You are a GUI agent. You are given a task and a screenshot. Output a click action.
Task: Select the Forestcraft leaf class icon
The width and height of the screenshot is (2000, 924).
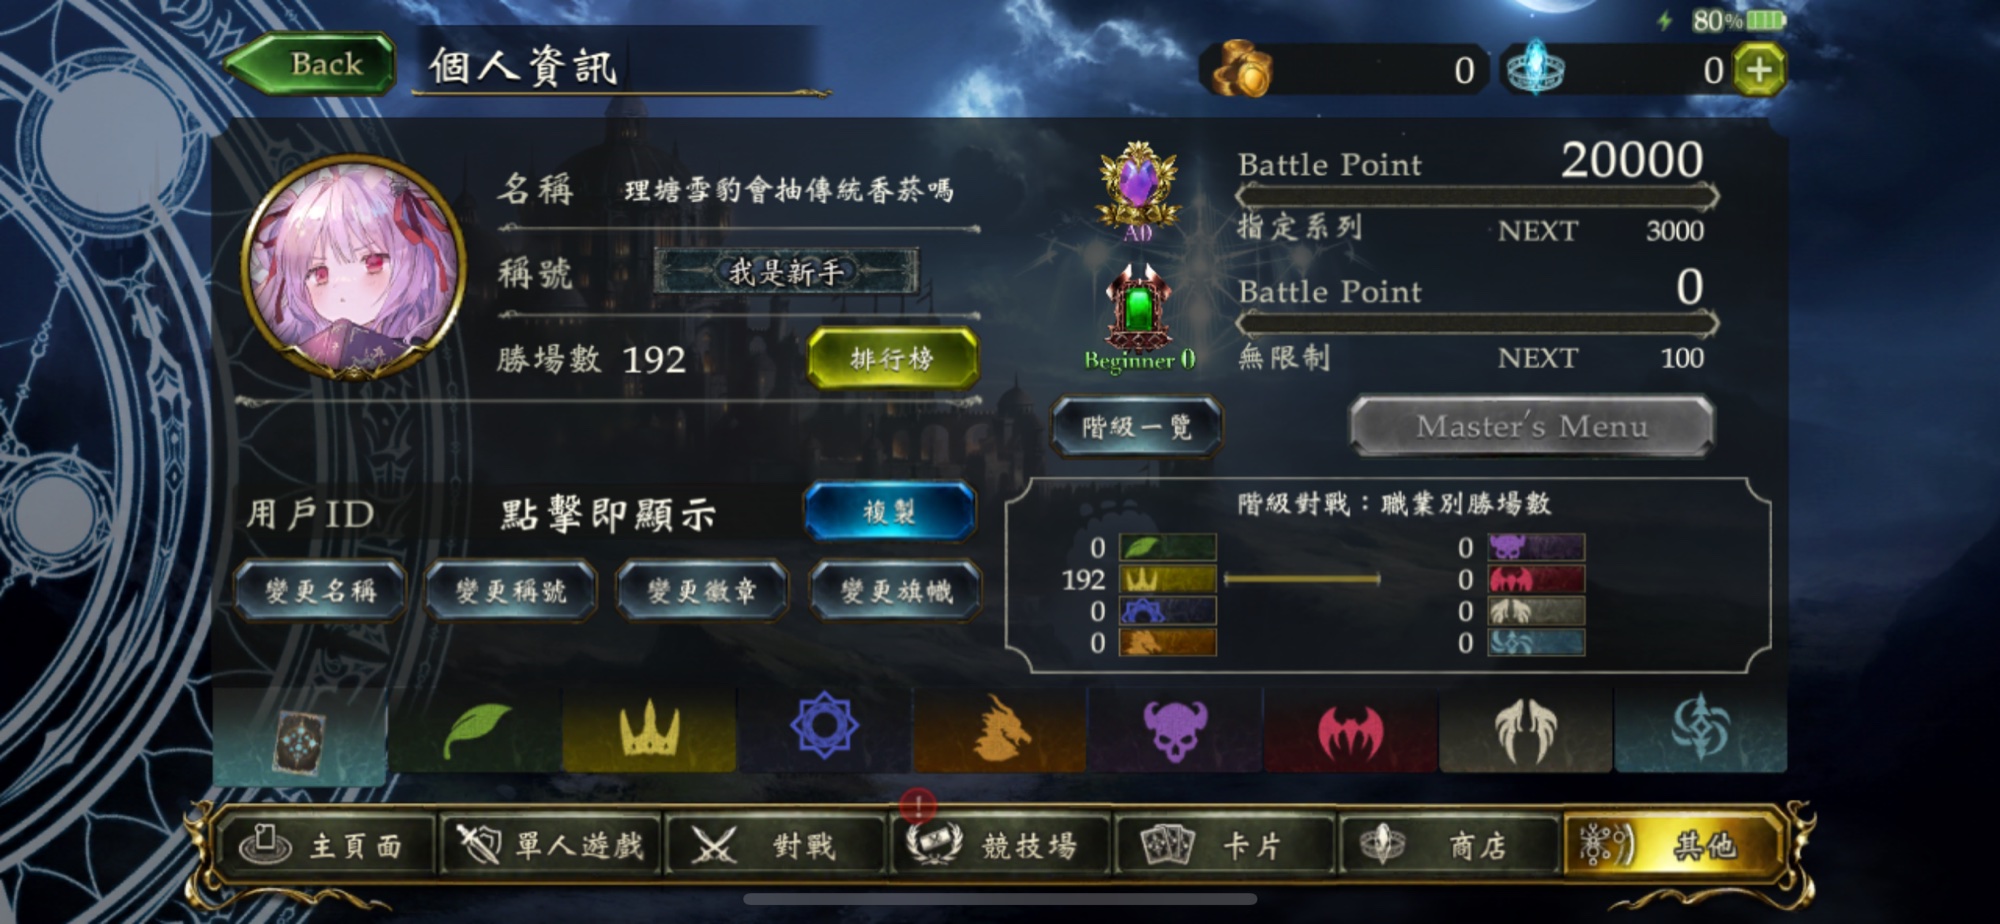[x=475, y=731]
